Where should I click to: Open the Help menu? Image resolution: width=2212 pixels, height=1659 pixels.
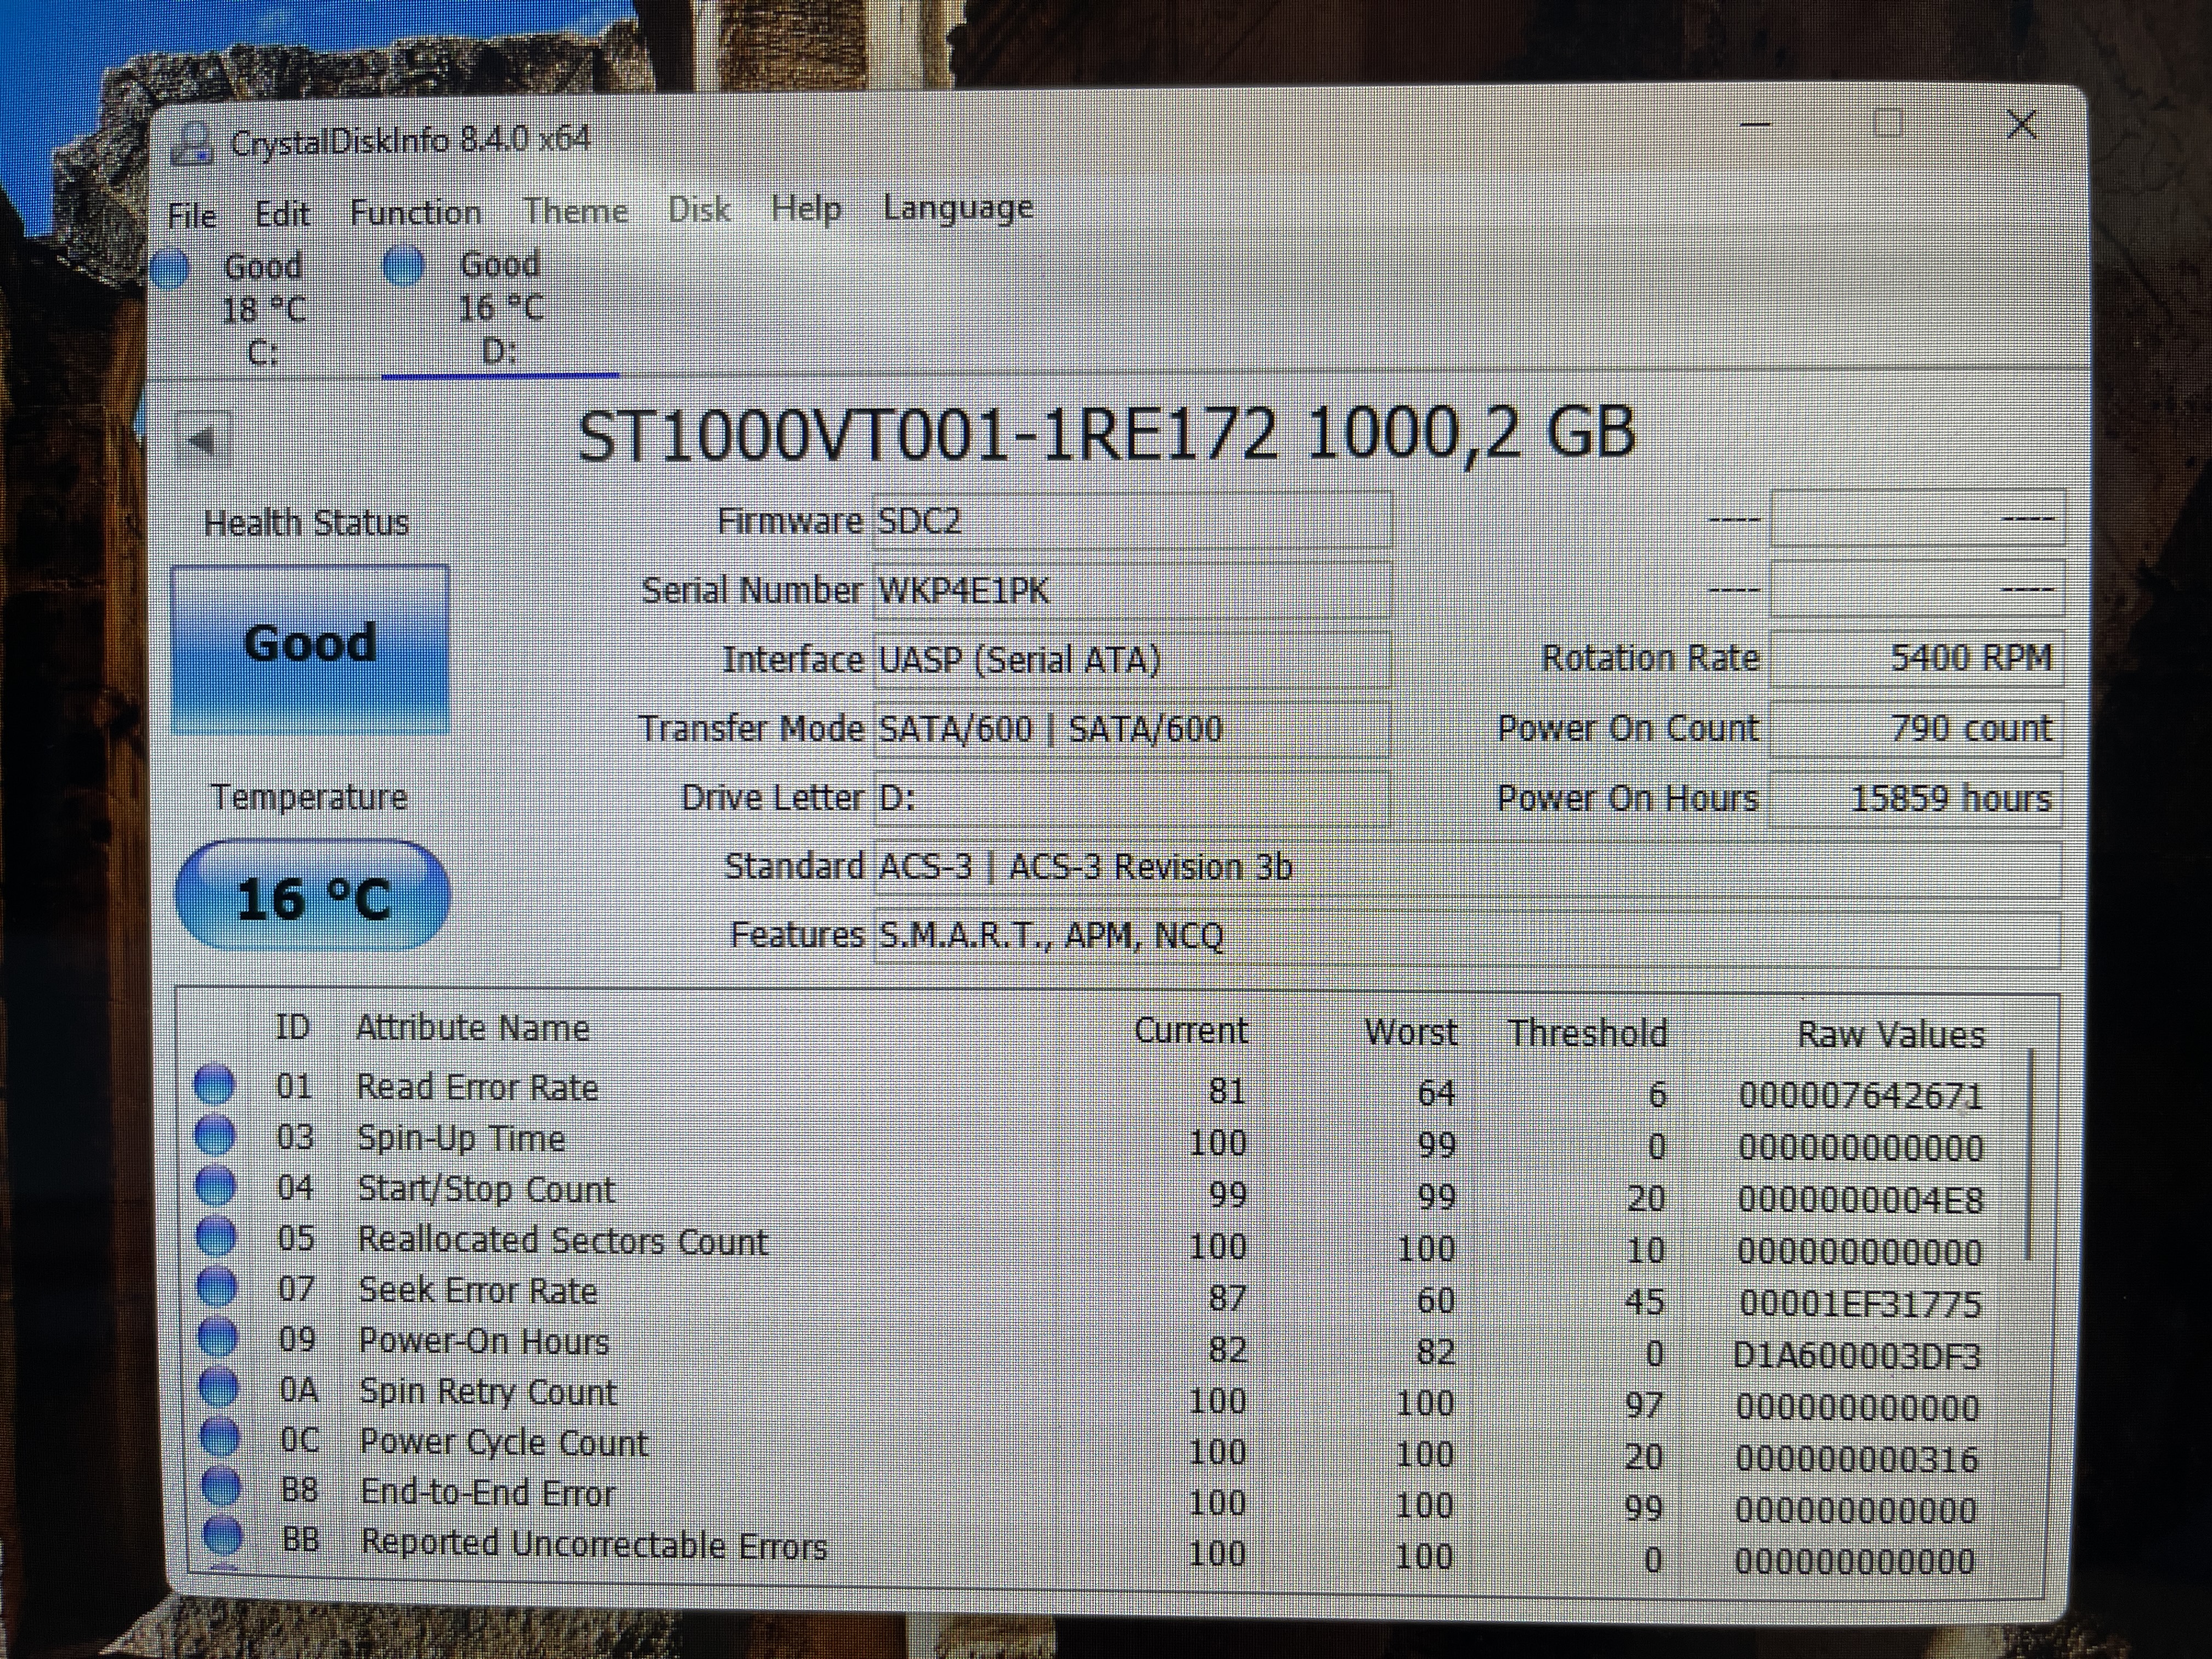[806, 208]
